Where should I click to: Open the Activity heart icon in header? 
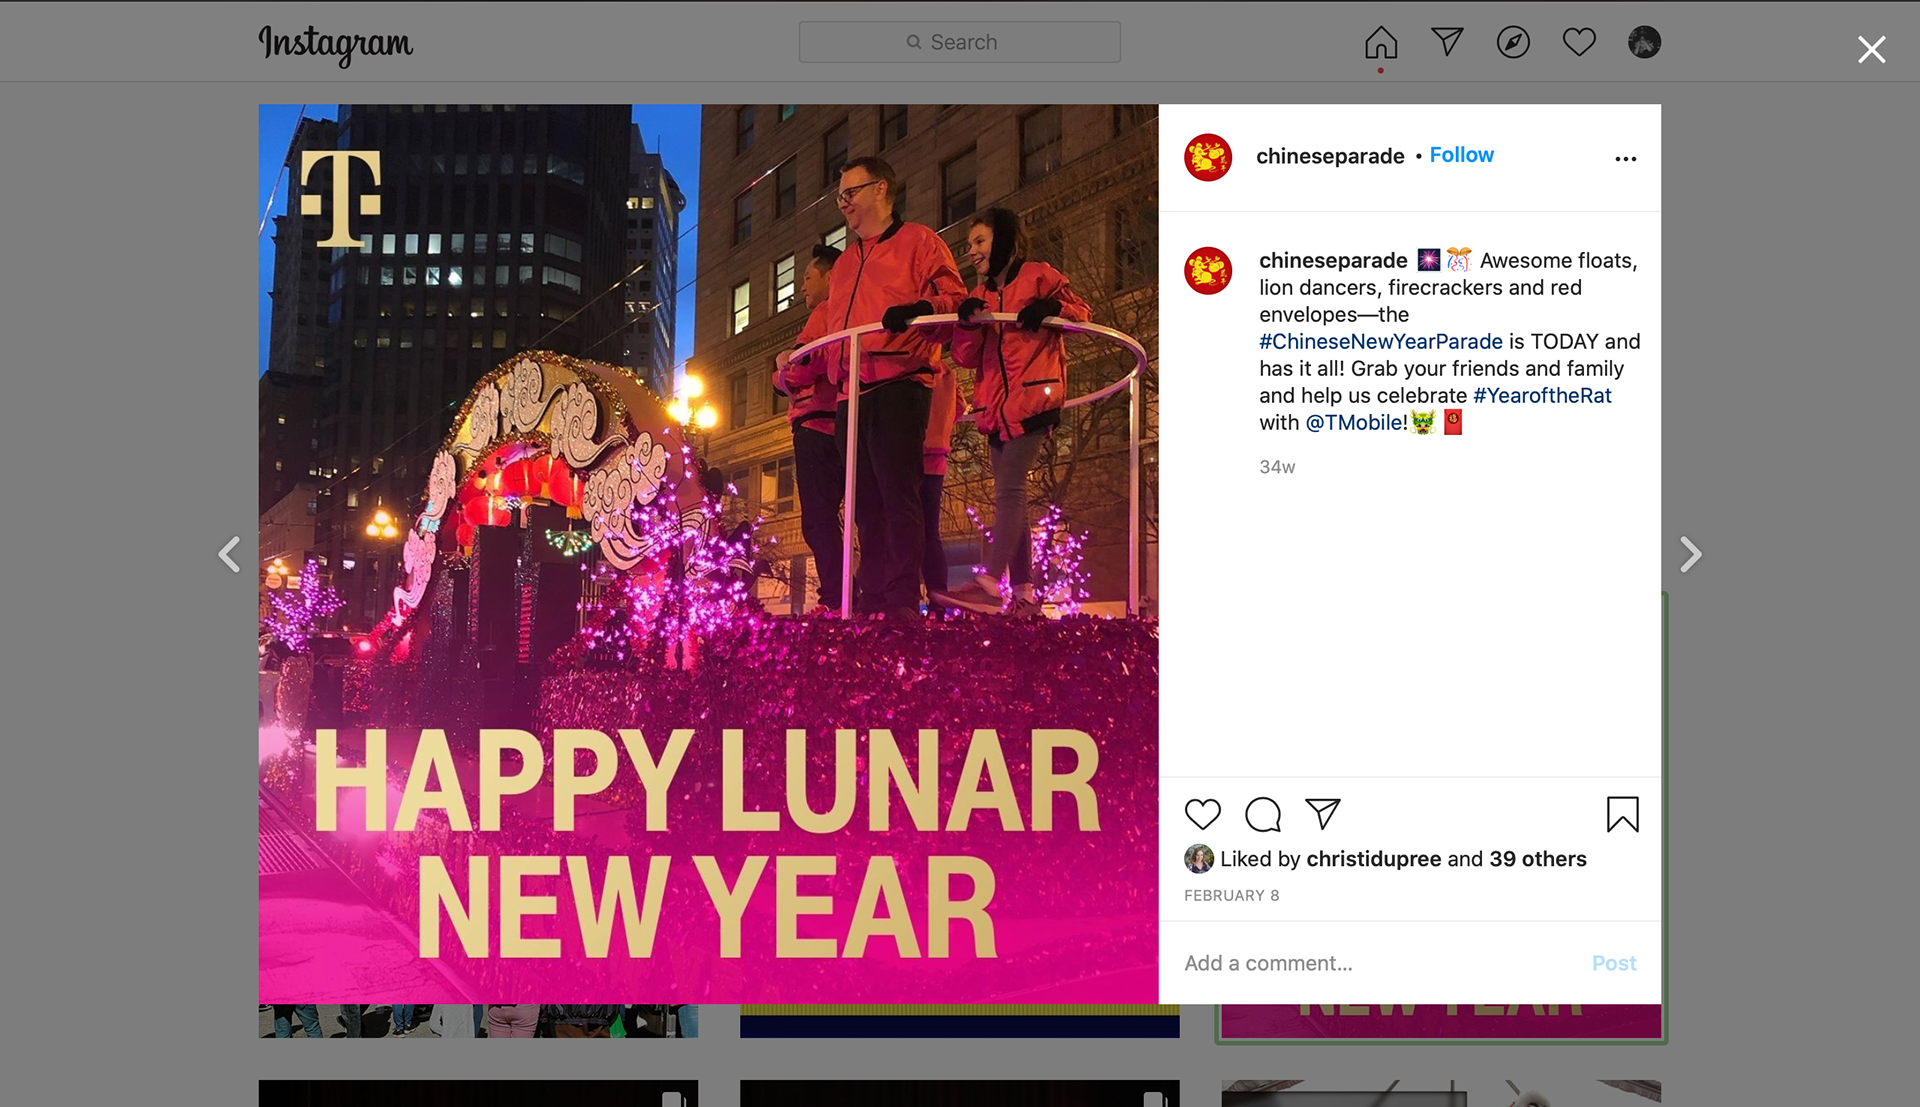point(1579,42)
